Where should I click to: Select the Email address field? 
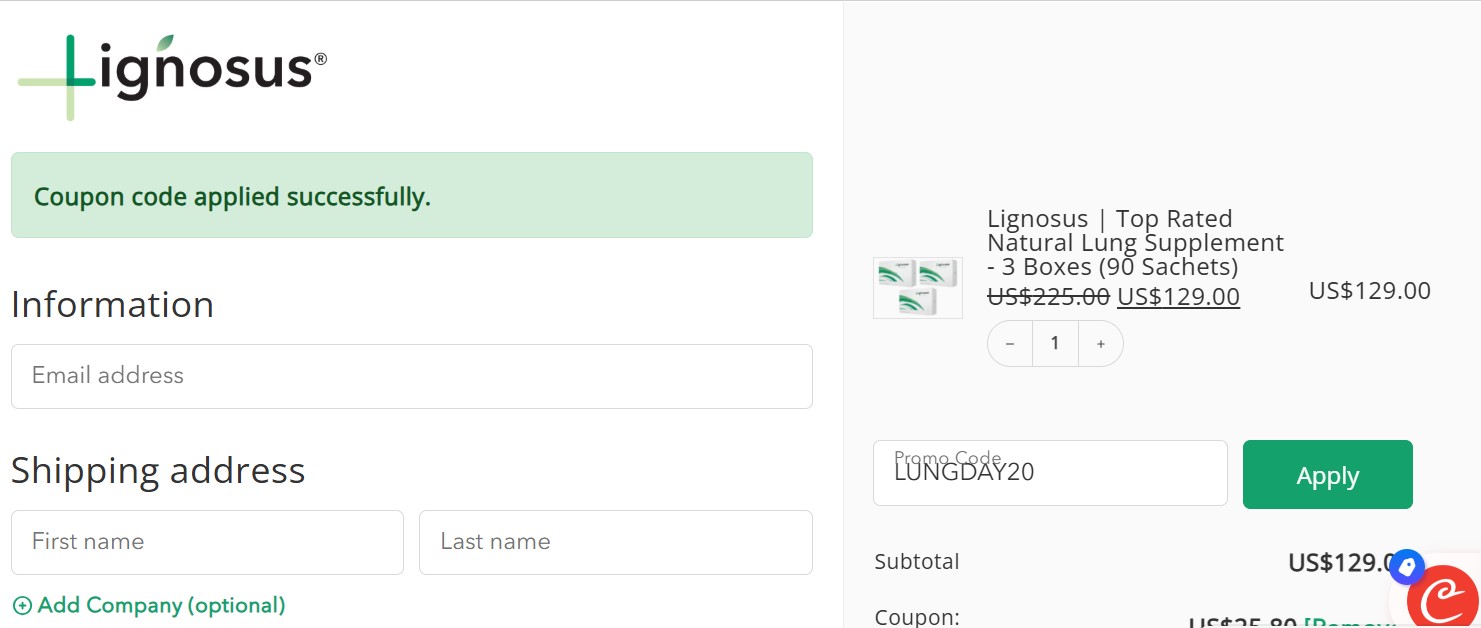[412, 376]
